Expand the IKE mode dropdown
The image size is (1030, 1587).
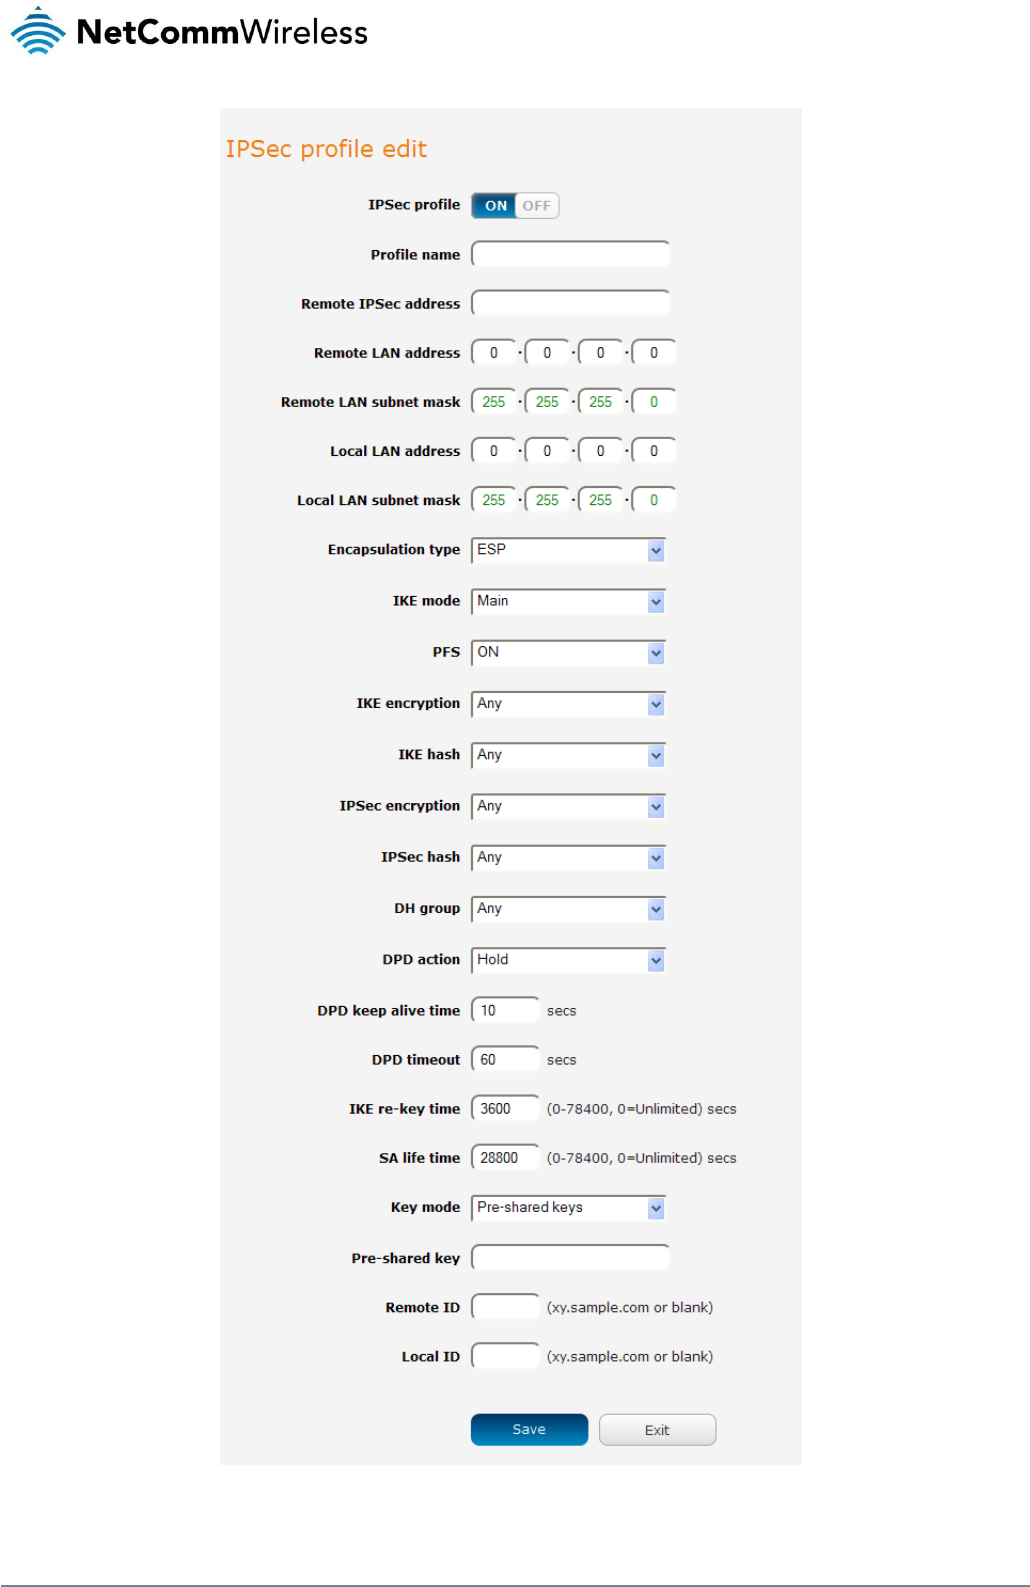tap(568, 601)
